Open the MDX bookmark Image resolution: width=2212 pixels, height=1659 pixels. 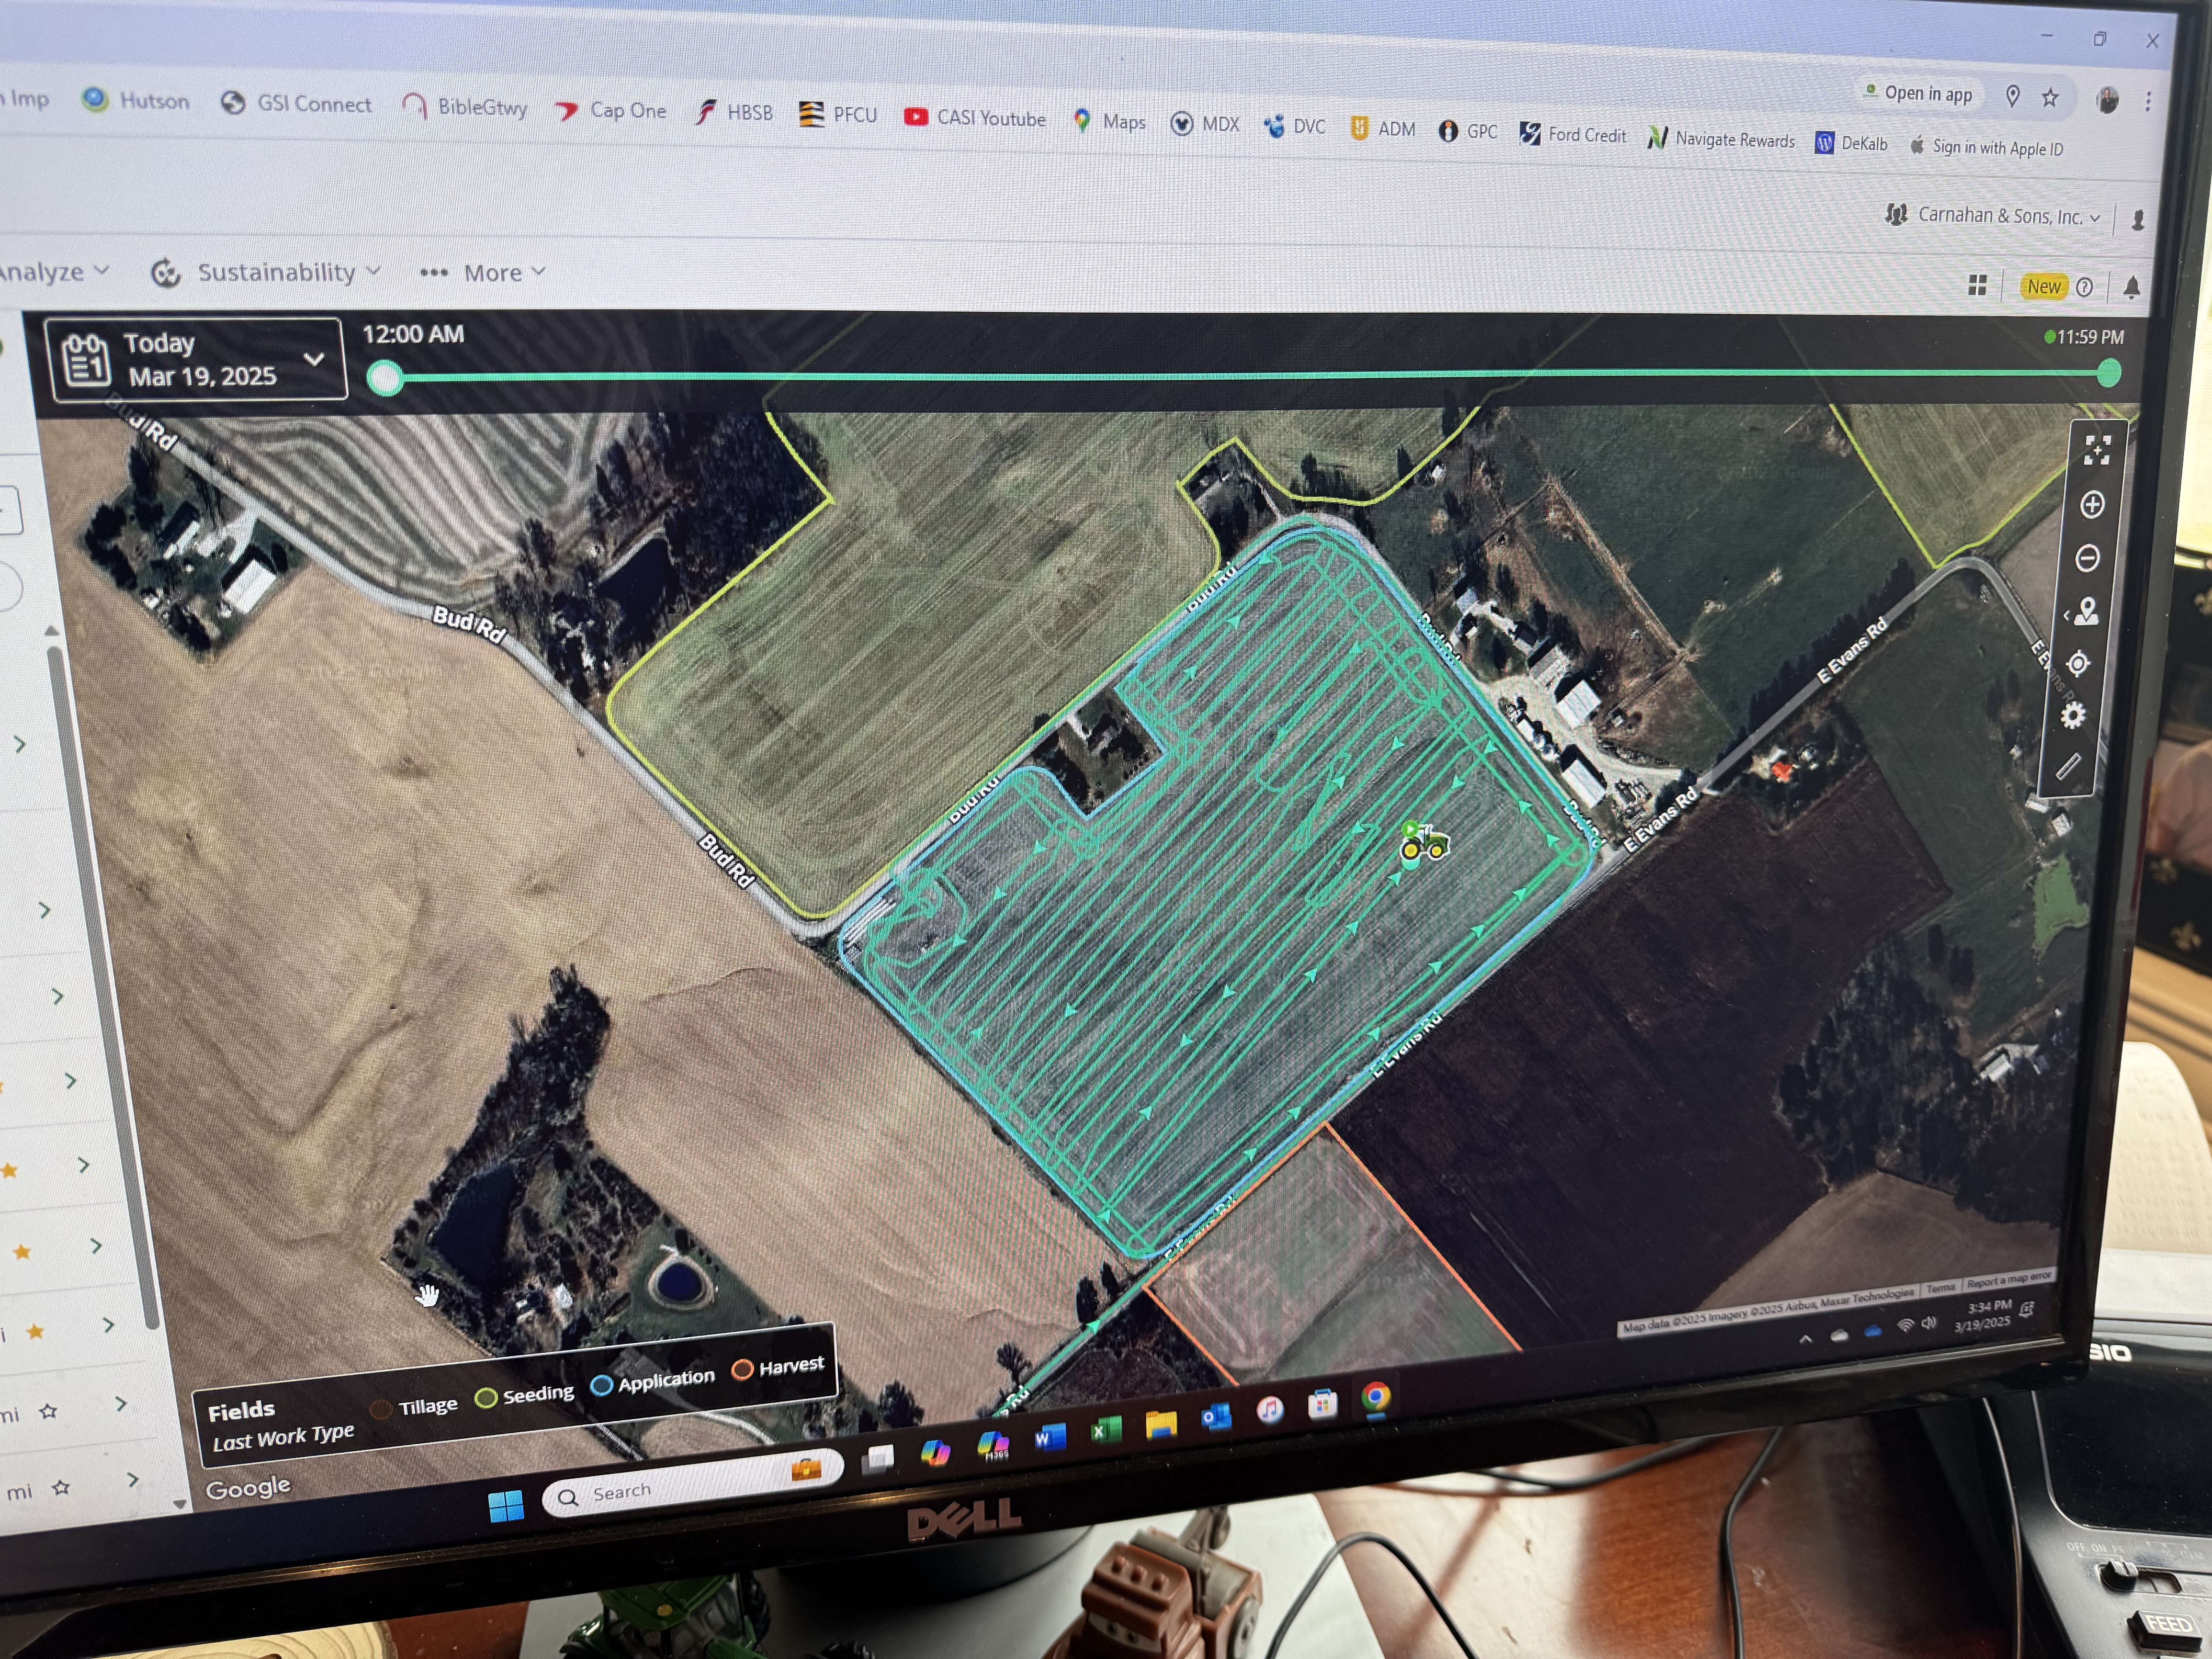pos(1205,124)
